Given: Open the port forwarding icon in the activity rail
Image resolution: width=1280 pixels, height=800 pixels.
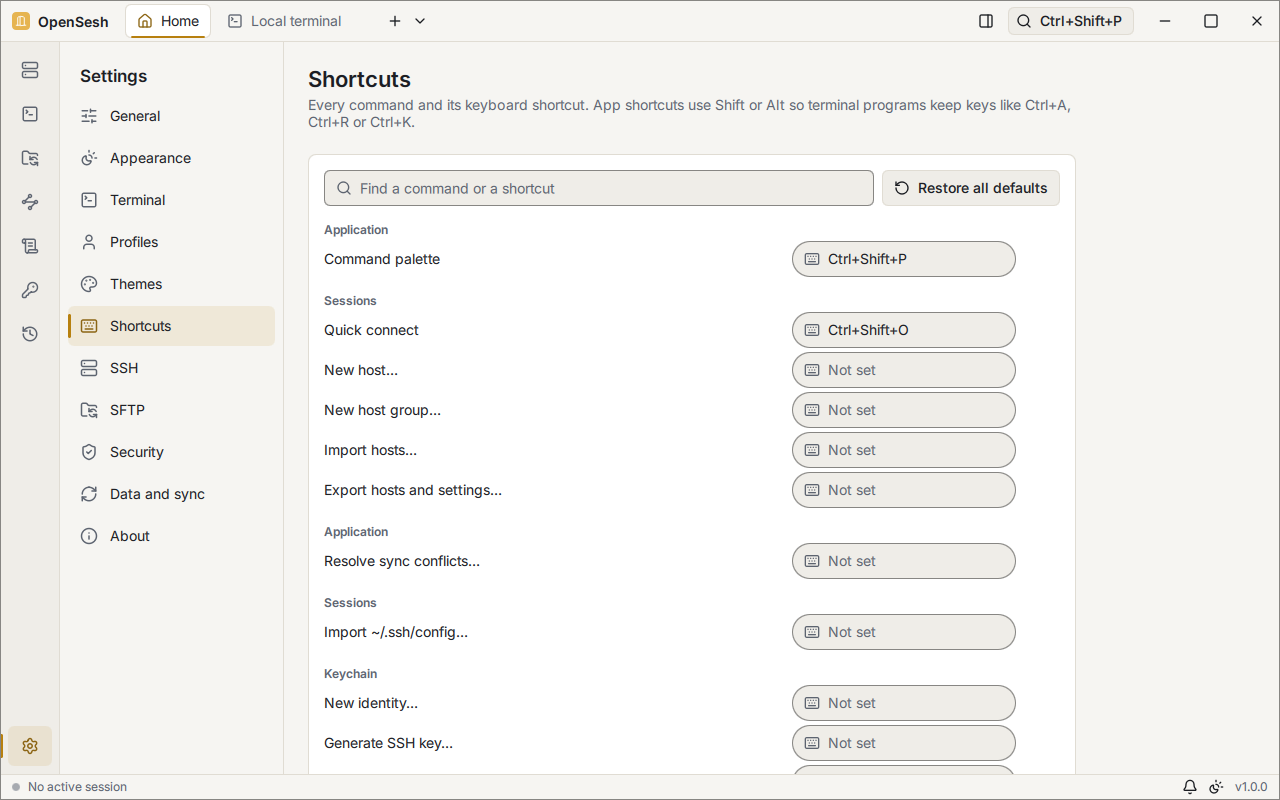Looking at the screenshot, I should [x=30, y=202].
